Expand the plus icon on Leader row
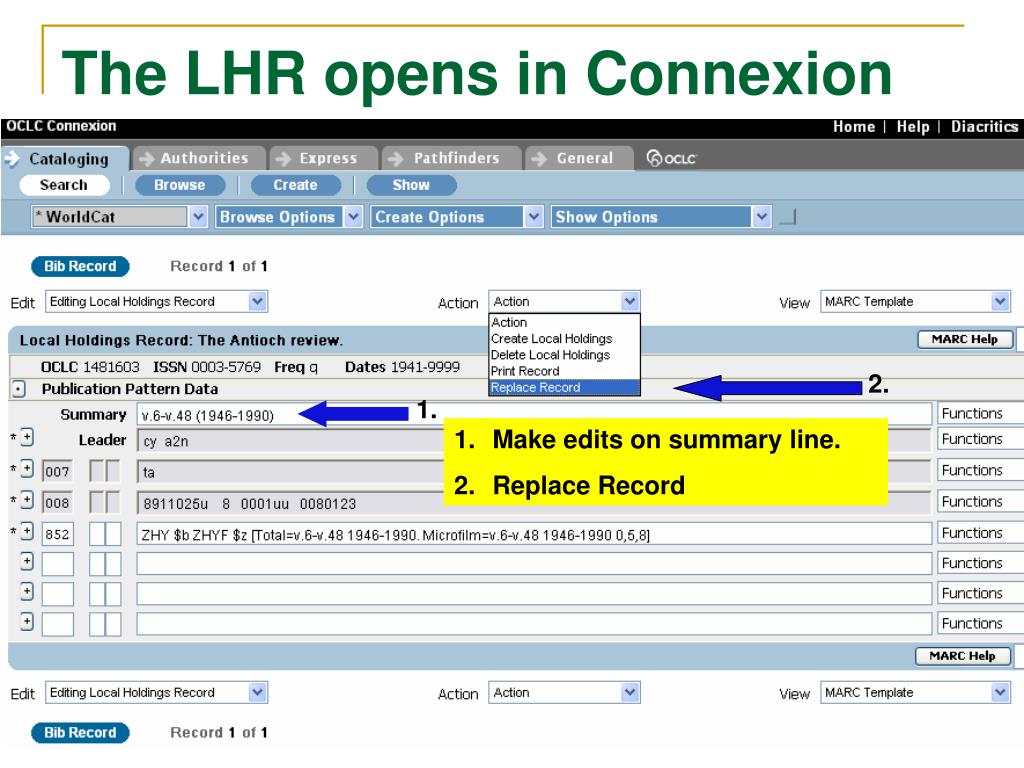The image size is (1024, 768). 27,437
